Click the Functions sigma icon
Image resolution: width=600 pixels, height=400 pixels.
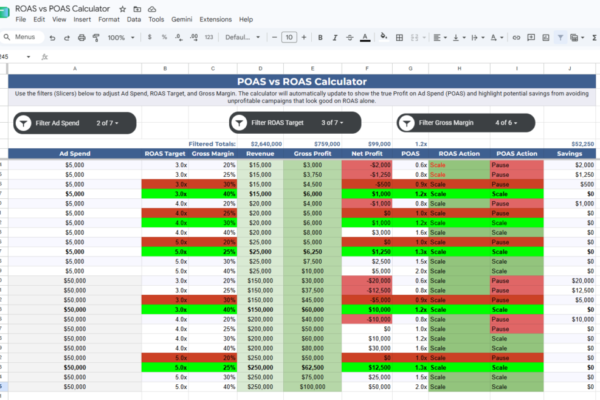point(594,38)
